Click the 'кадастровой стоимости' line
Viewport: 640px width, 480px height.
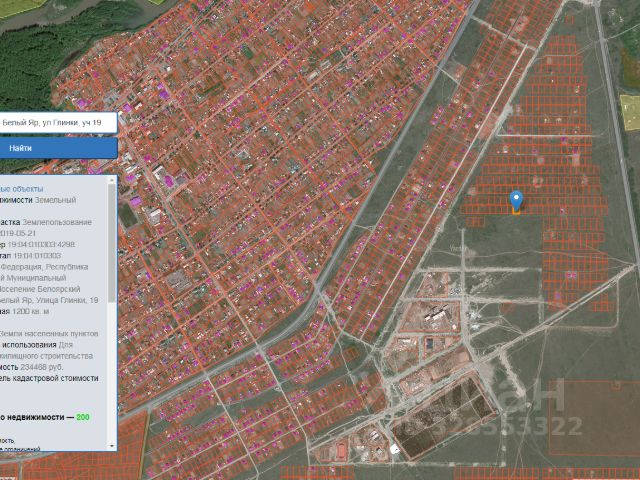tap(54, 378)
